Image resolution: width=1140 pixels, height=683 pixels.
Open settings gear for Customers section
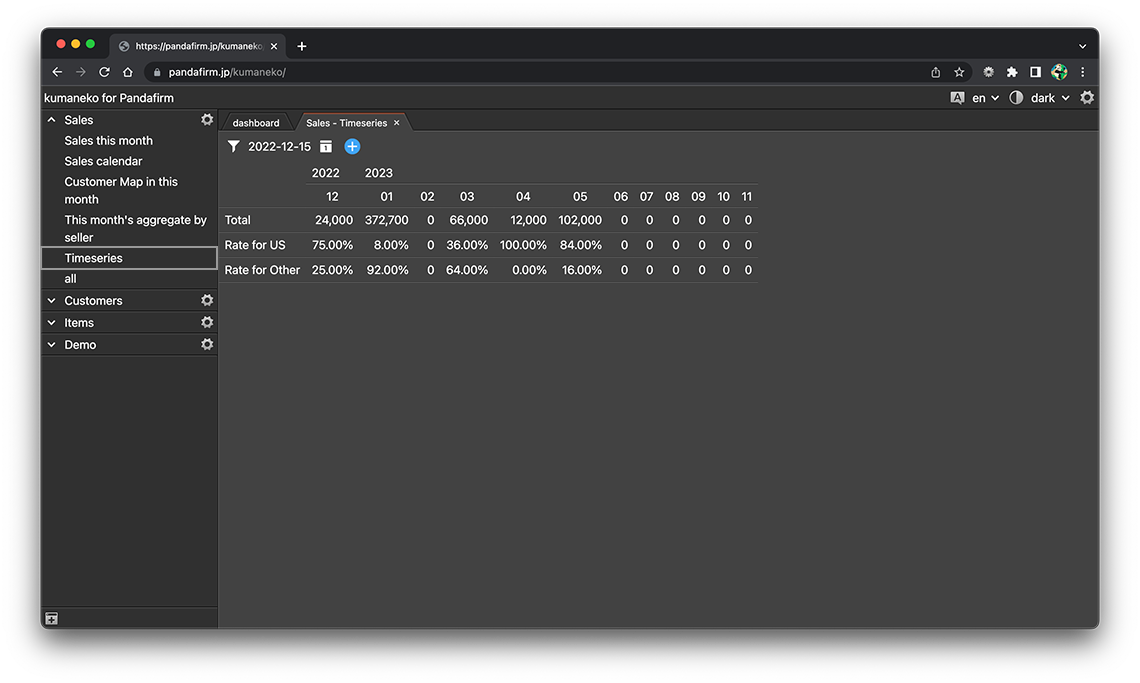(x=207, y=301)
